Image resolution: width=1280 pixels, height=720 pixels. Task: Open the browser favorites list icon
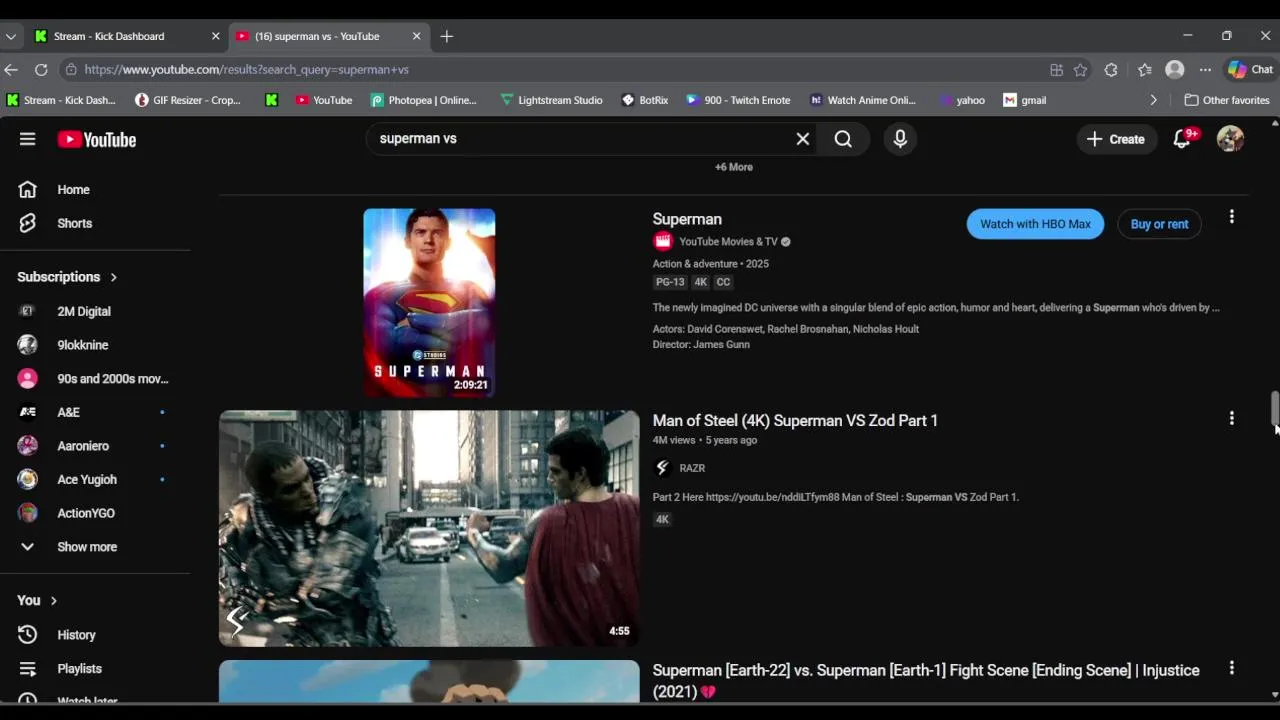(1145, 70)
